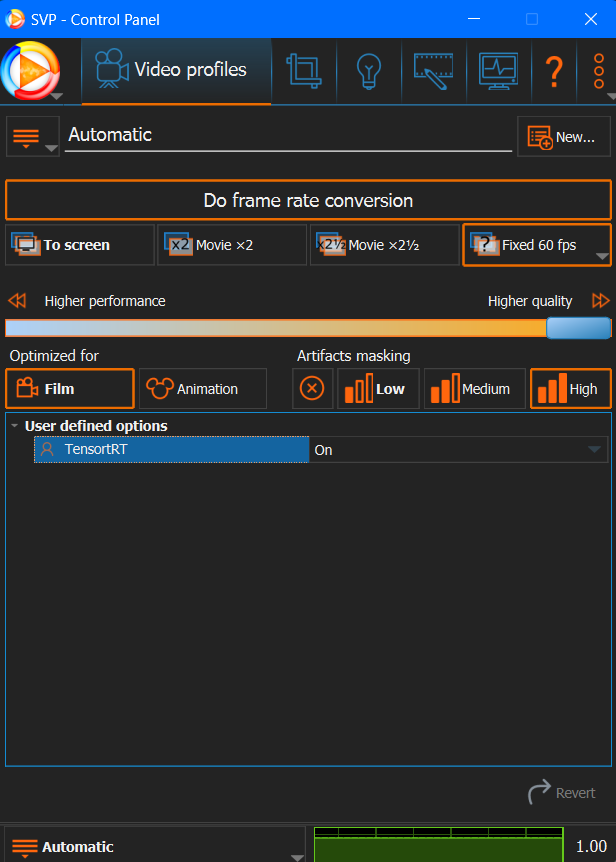
Task: Disable artifacts masking with the X button
Action: pos(312,389)
